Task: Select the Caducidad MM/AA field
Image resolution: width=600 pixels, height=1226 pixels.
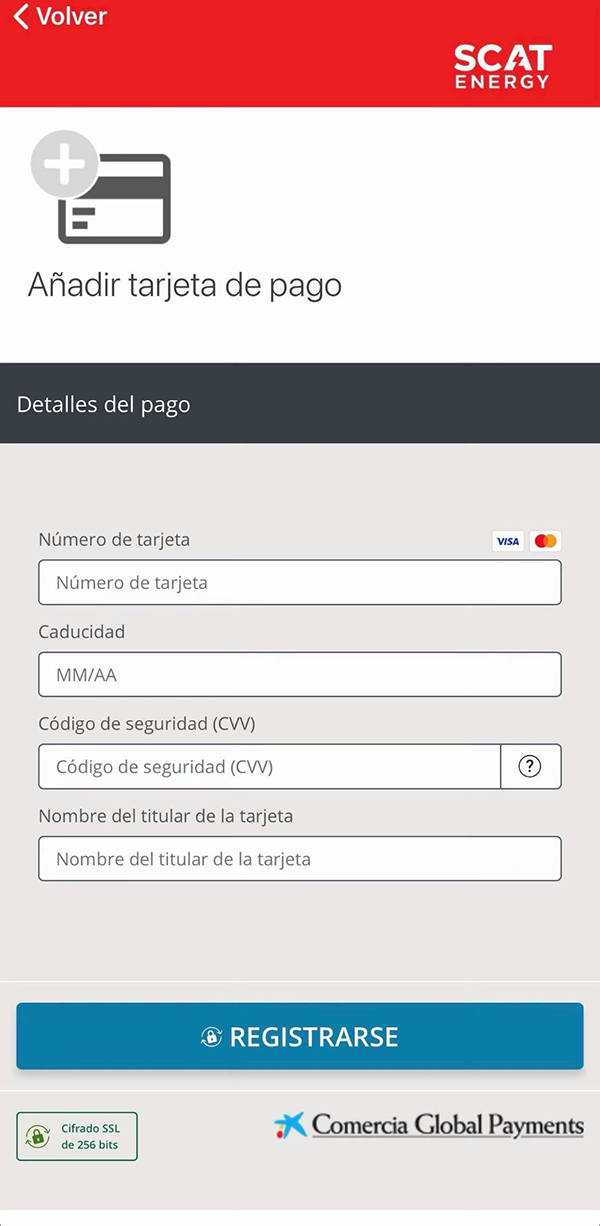Action: pos(300,675)
